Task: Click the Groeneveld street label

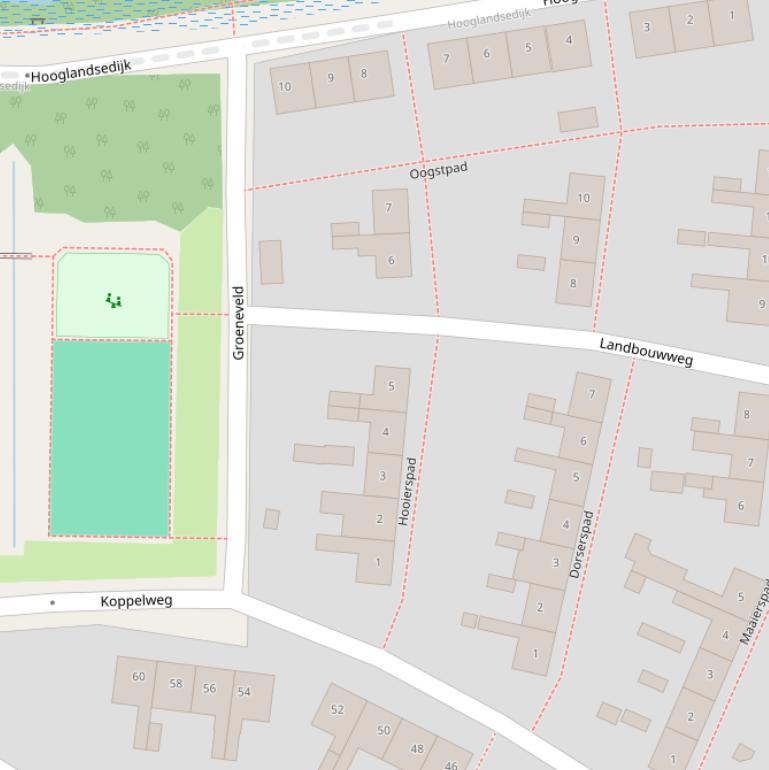Action: pos(238,323)
